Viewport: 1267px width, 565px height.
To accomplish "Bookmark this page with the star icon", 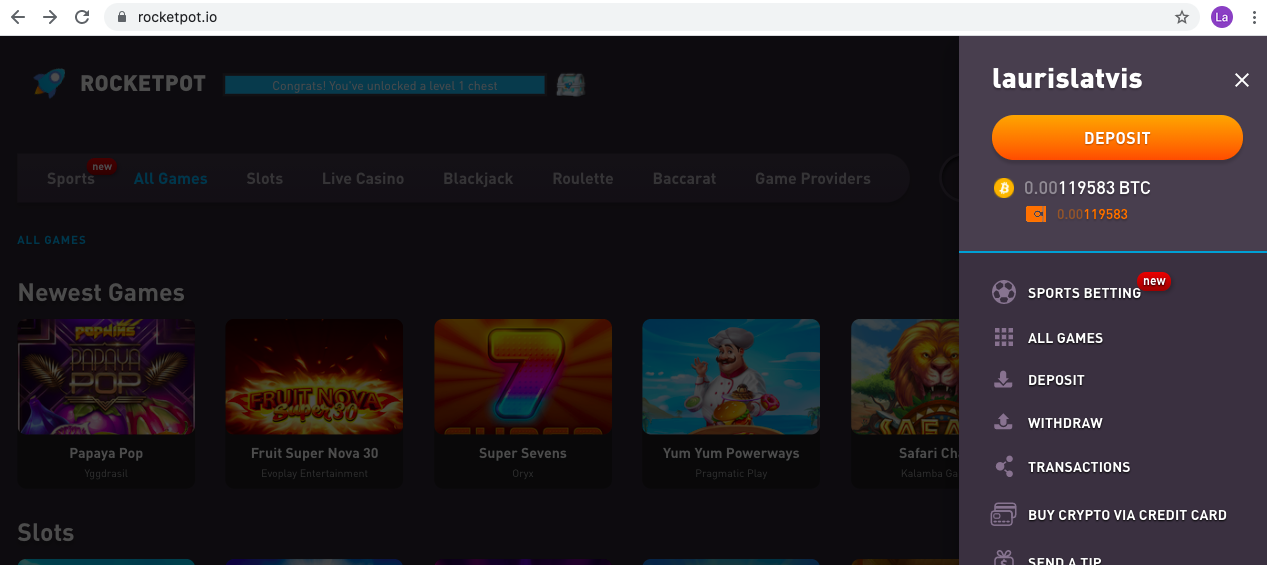I will [x=1181, y=17].
